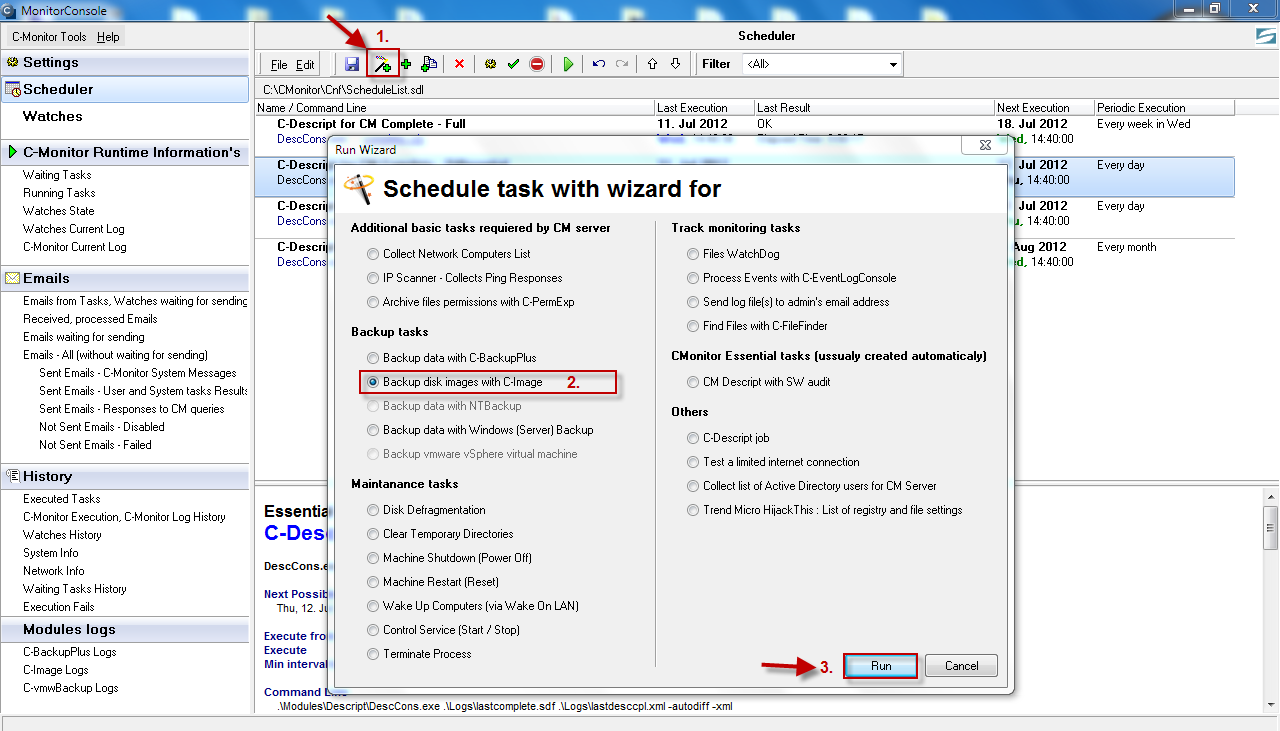The height and width of the screenshot is (731, 1280).
Task: Open C-Monitor Tools menu
Action: 49,37
